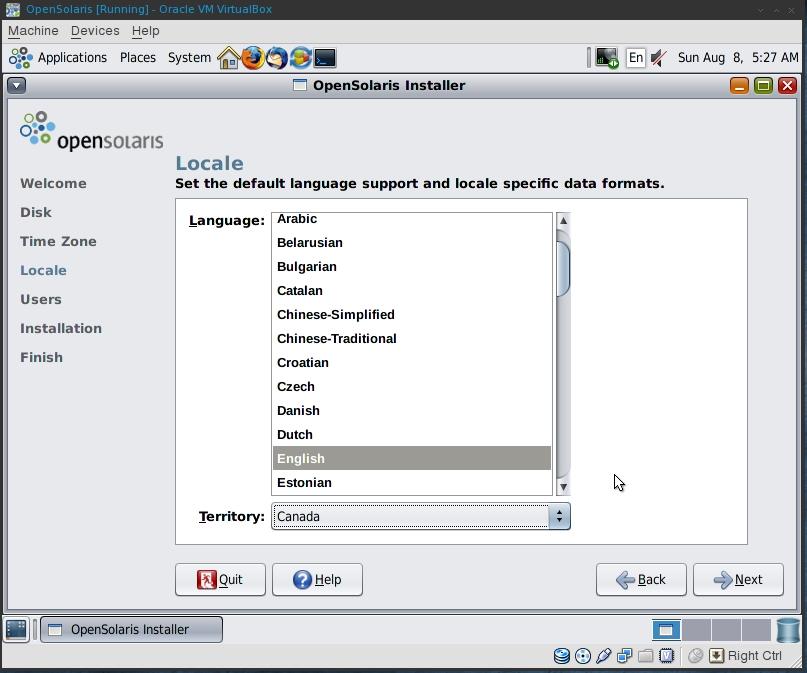
Task: Click the VirtualBox hard disk activity icon
Action: (x=562, y=656)
